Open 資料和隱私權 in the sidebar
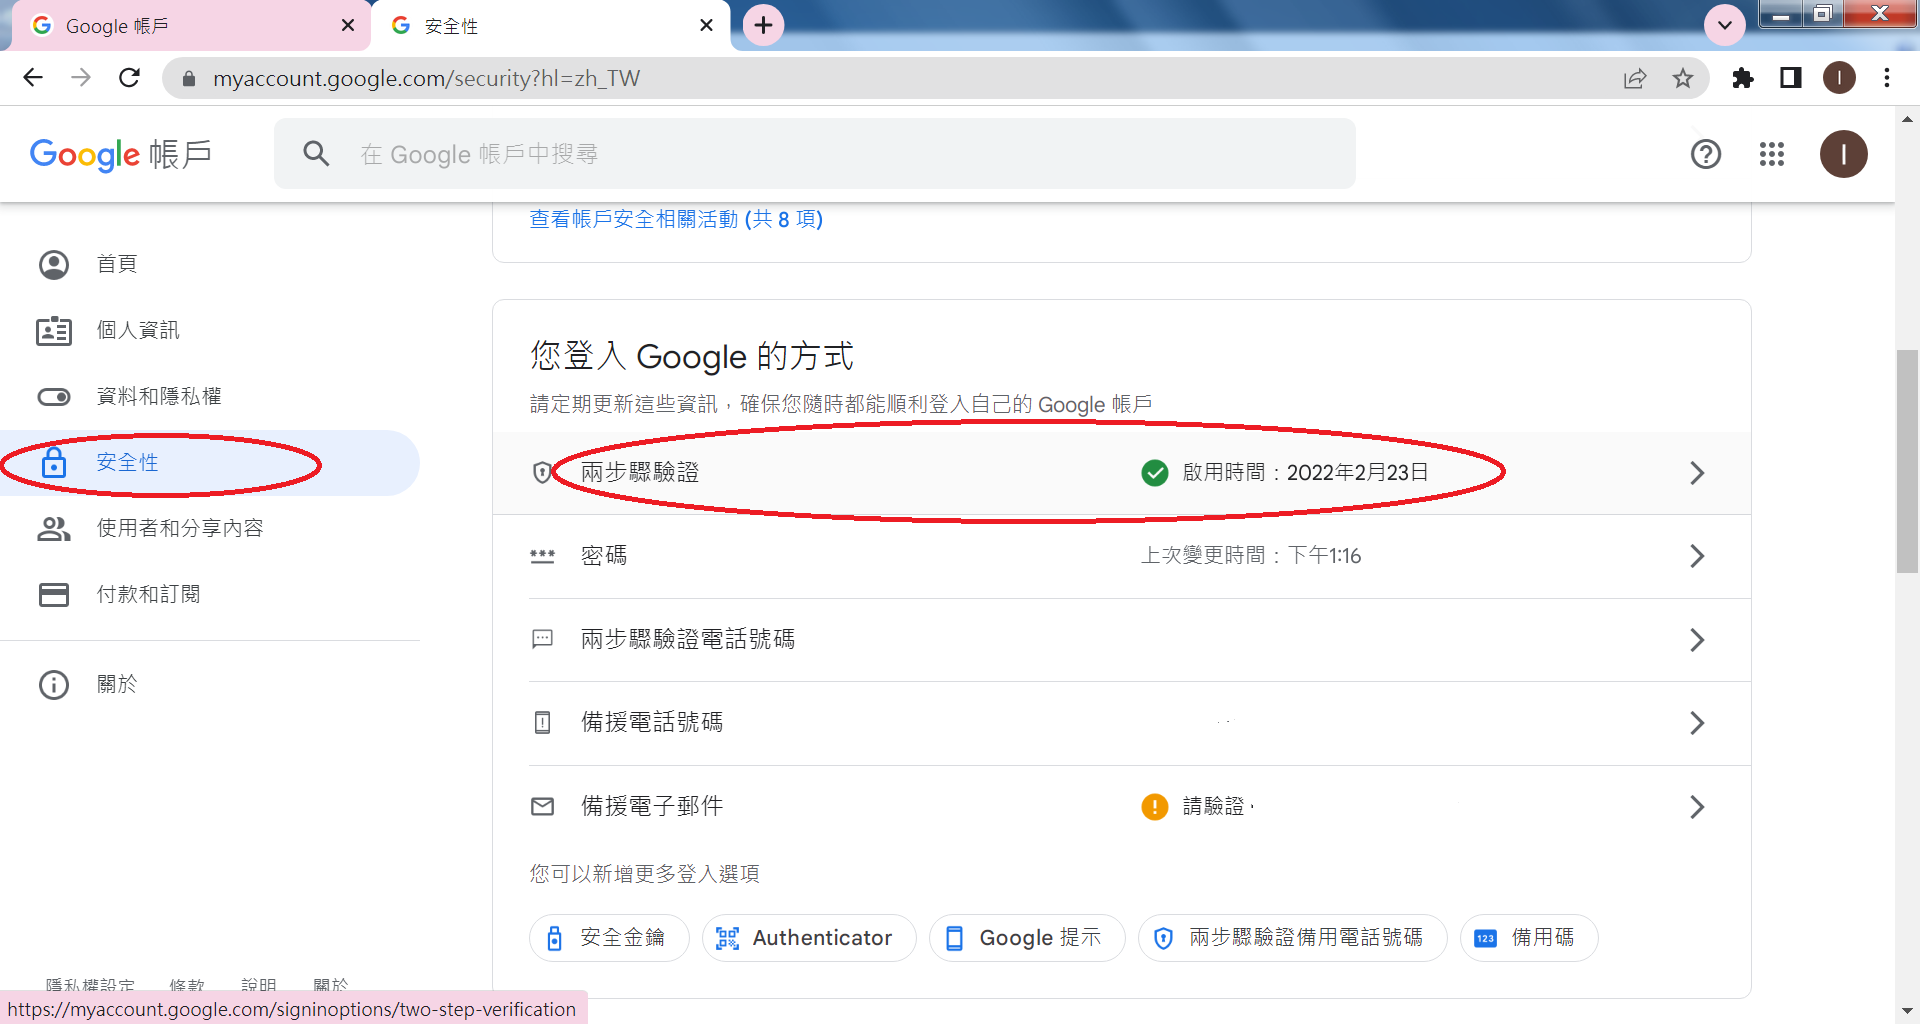This screenshot has height=1024, width=1920. (158, 397)
